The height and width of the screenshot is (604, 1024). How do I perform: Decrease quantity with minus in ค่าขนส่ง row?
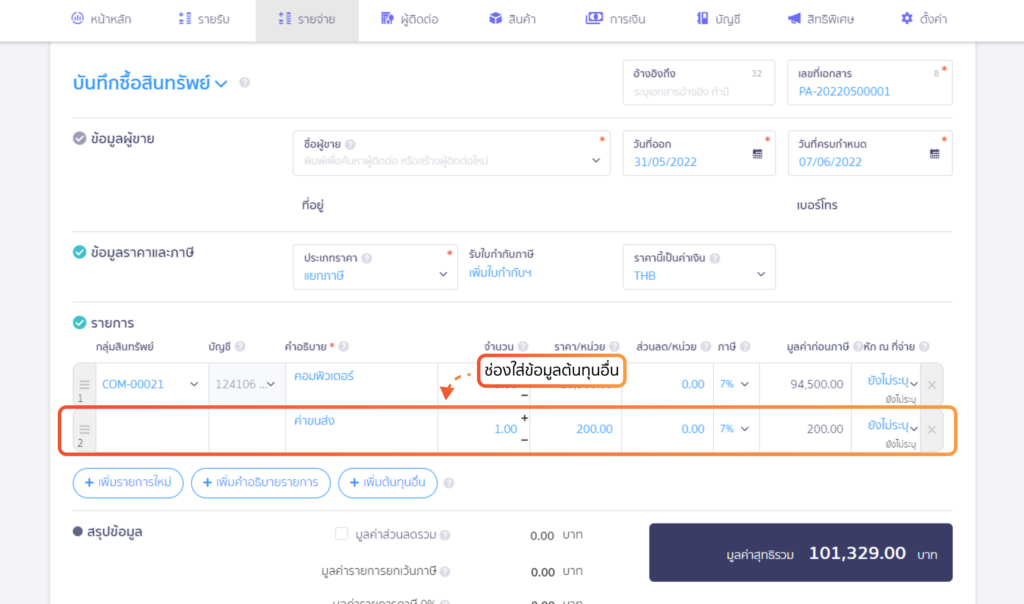(x=524, y=440)
